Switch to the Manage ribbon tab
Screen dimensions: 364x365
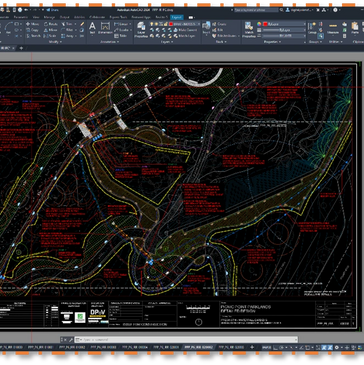[x=49, y=17]
